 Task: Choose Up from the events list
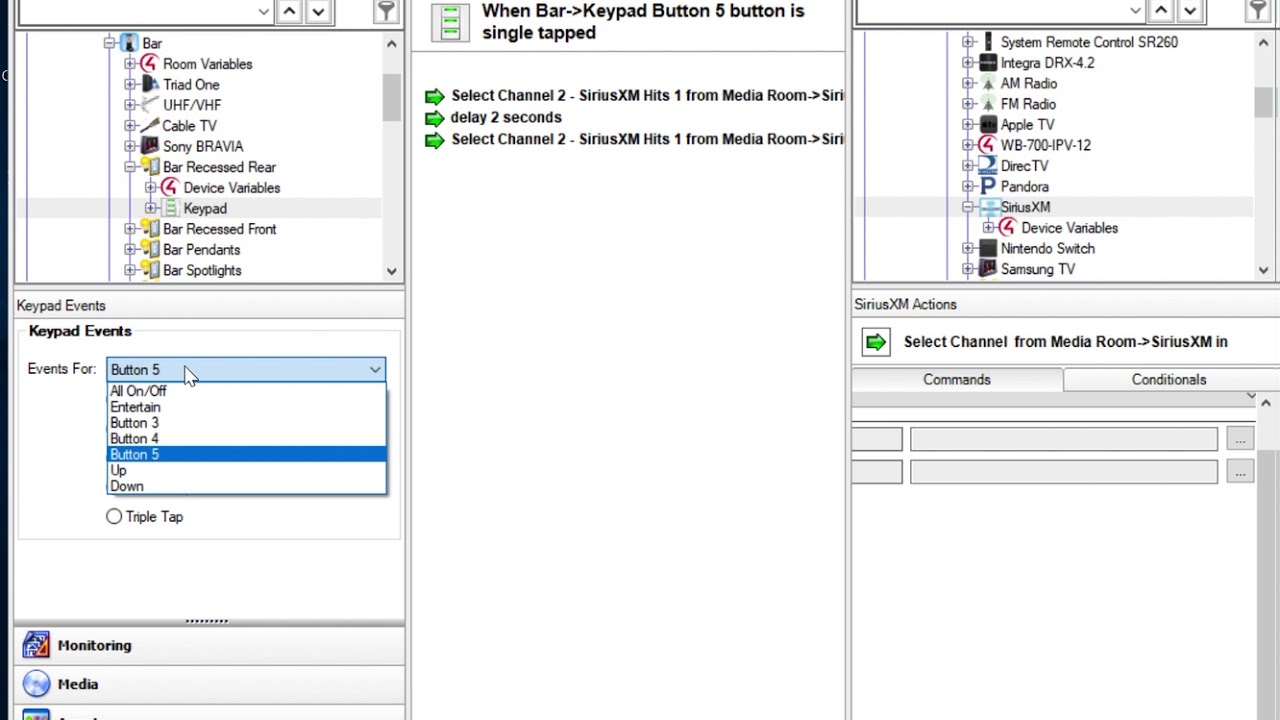(x=246, y=470)
